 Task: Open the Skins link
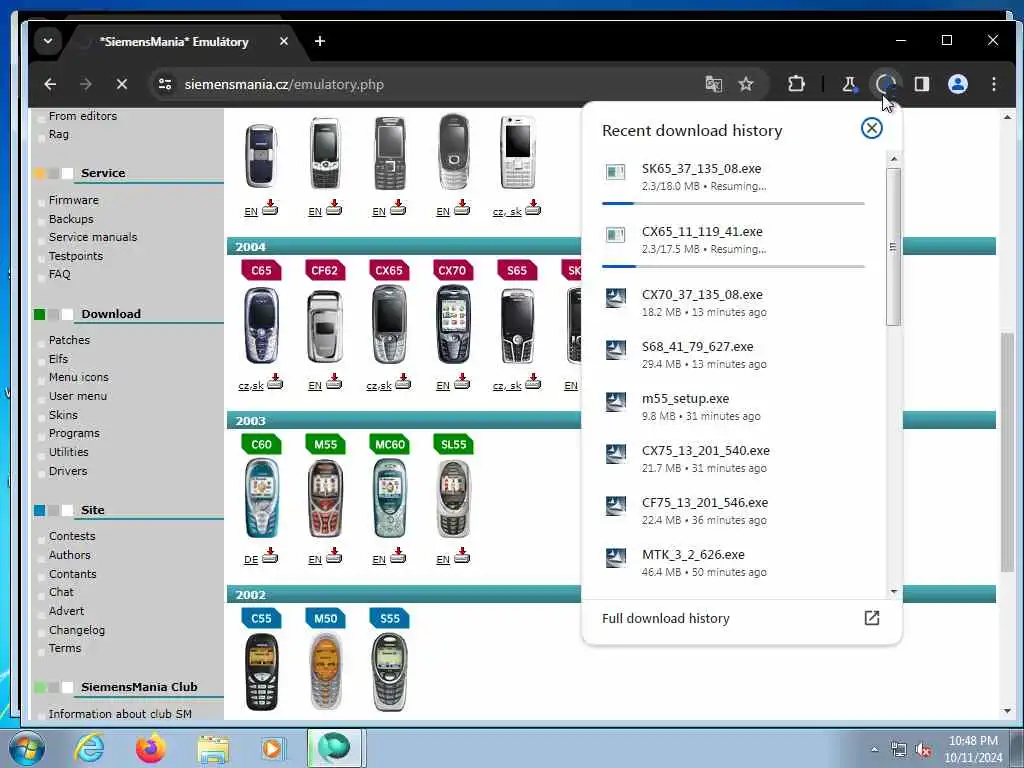(x=63, y=415)
